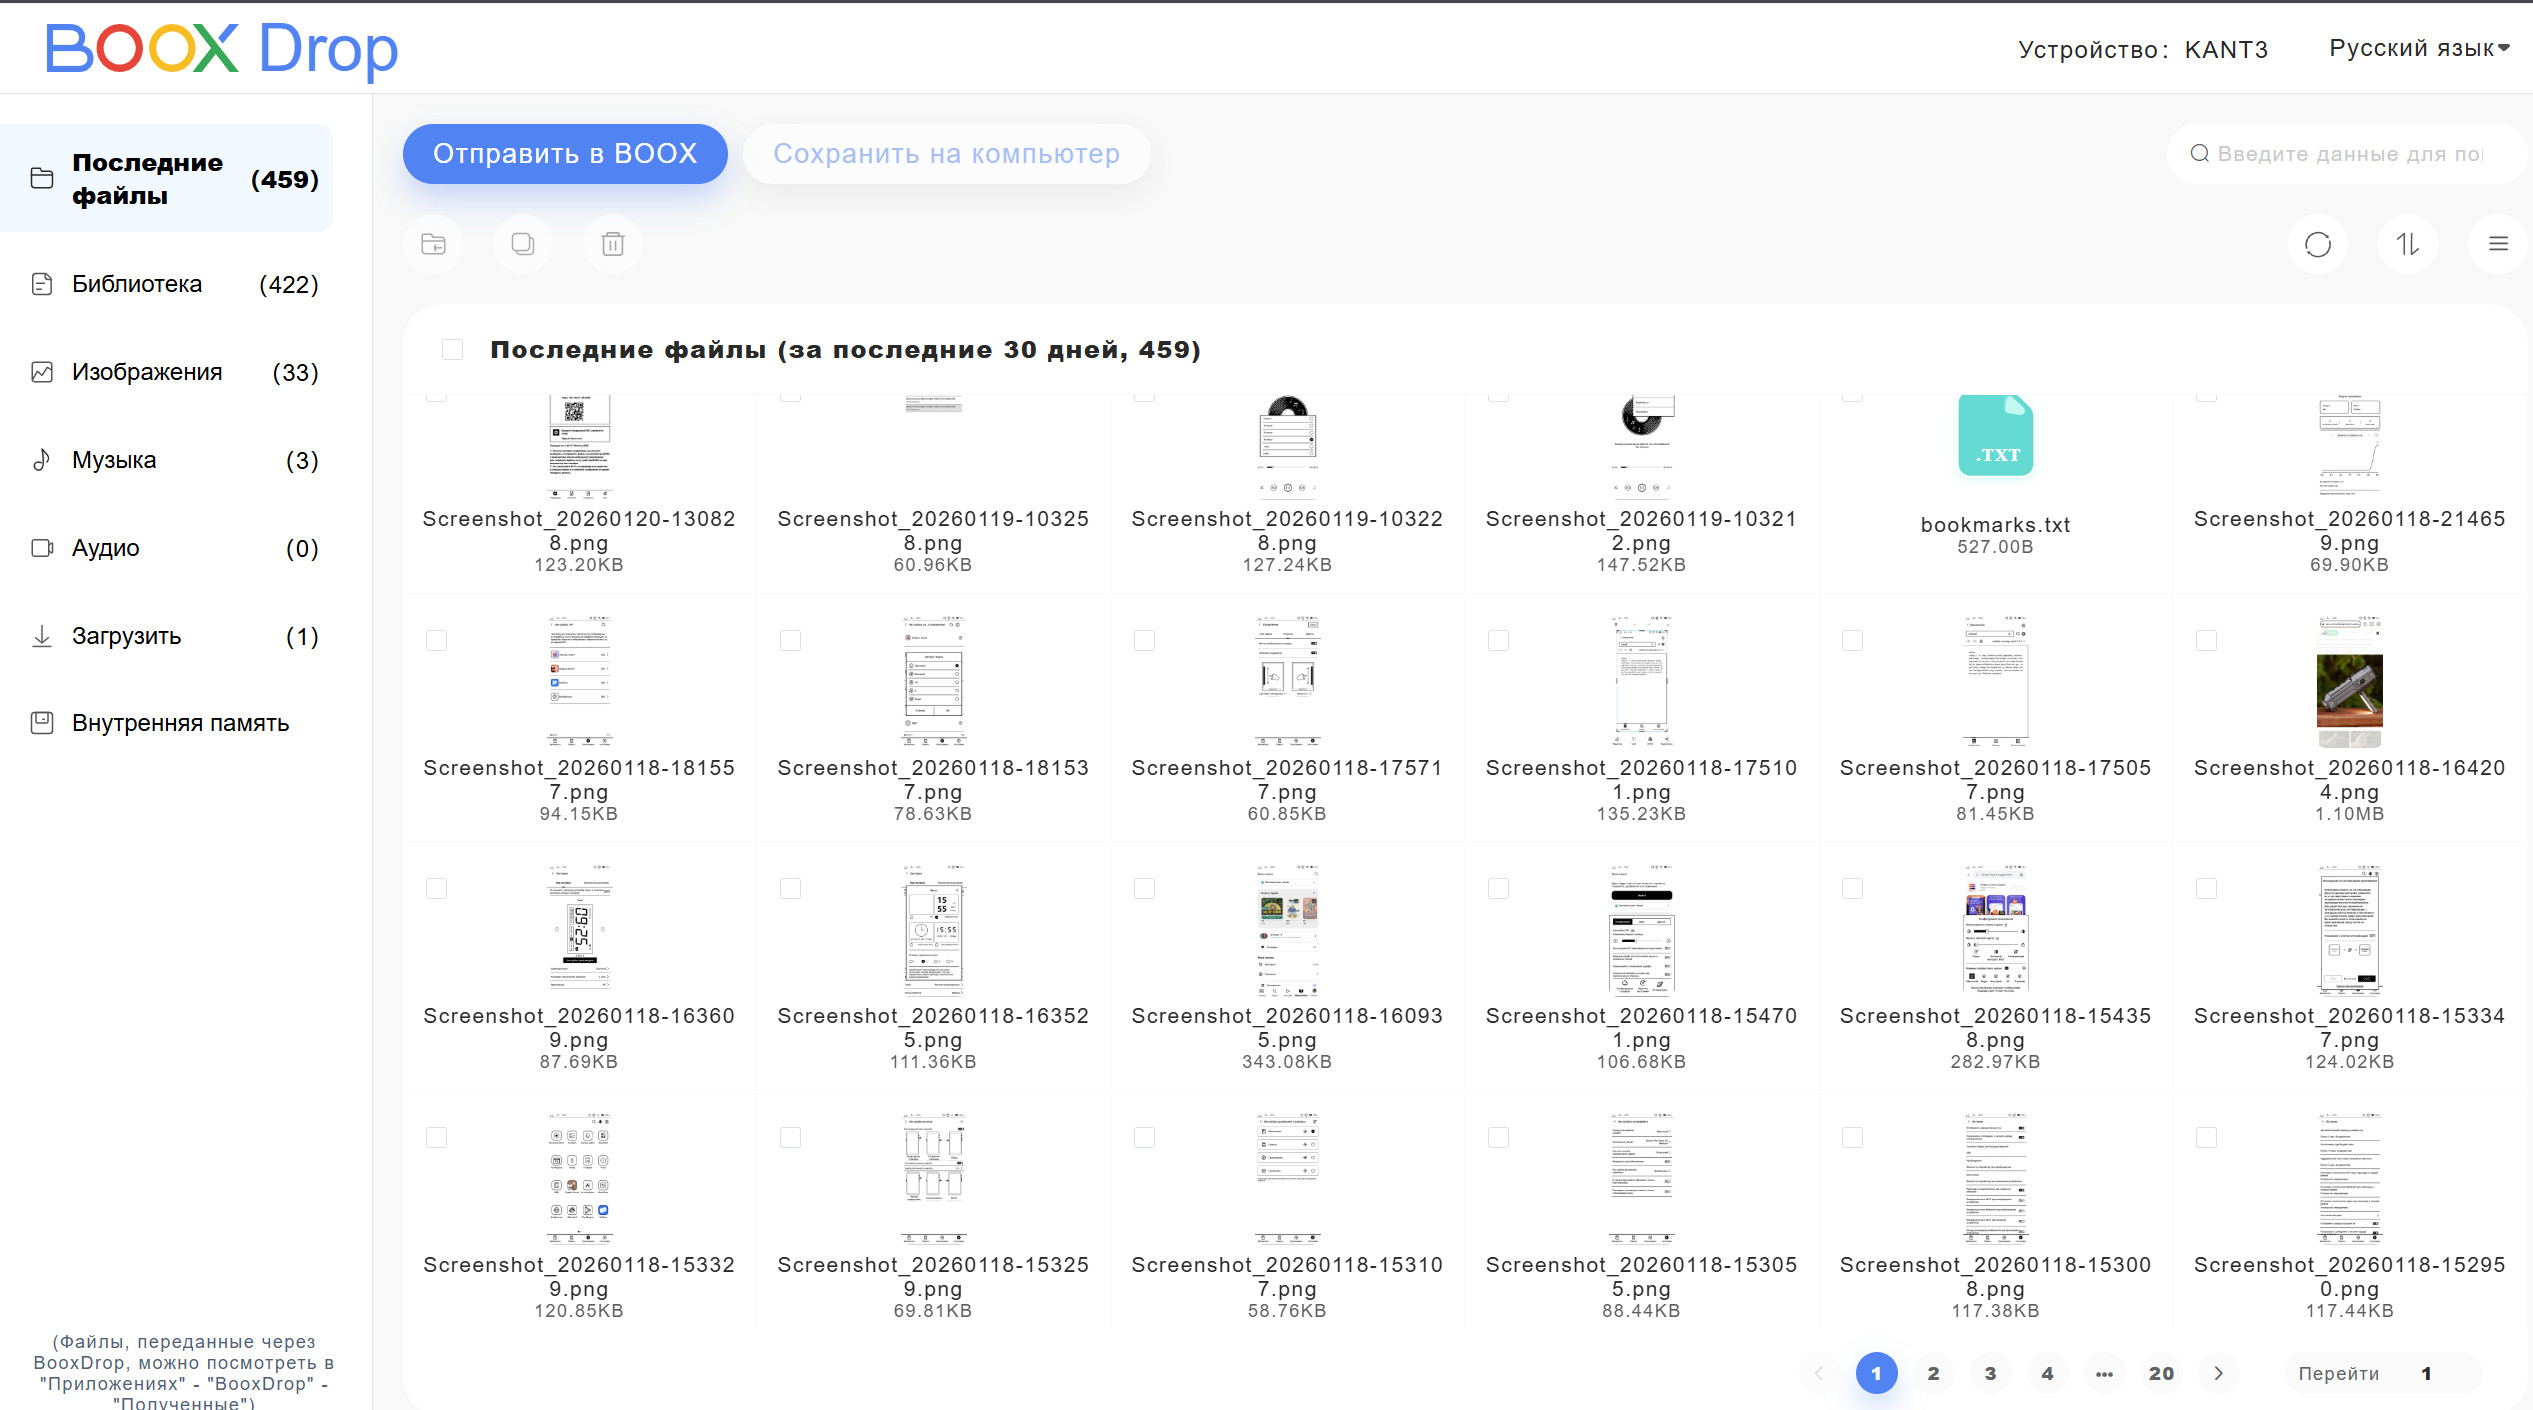Screen dimensions: 2533x1410
Task: Click the refresh file list icon
Action: (x=2317, y=244)
